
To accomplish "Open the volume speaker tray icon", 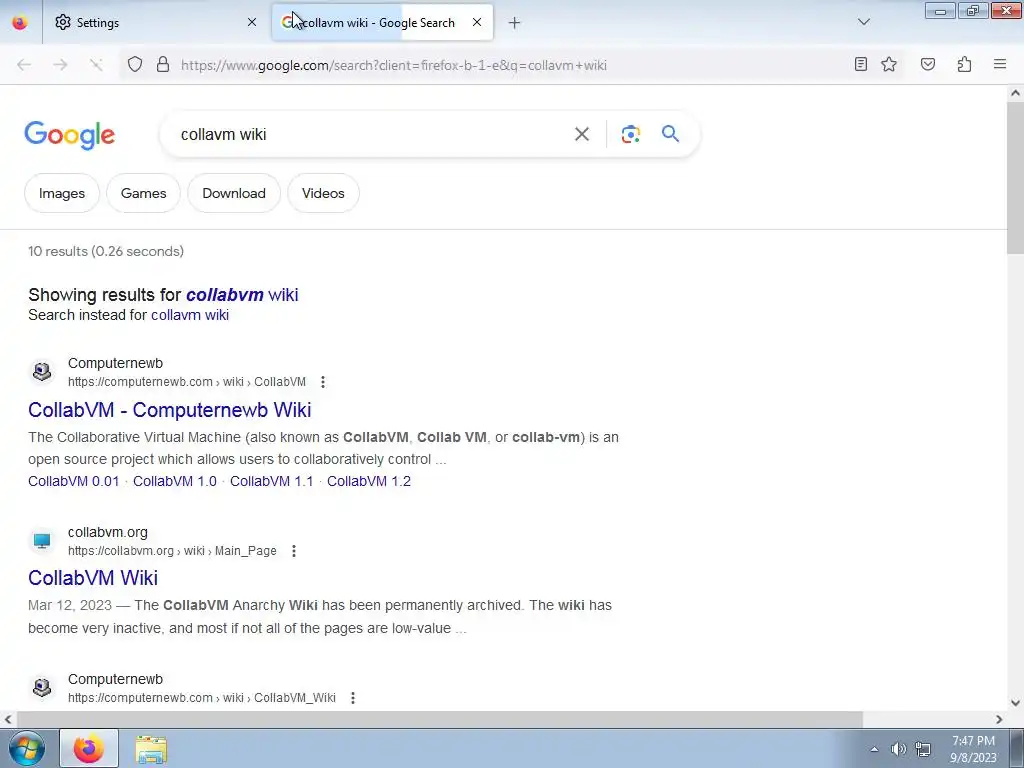I will click(899, 749).
